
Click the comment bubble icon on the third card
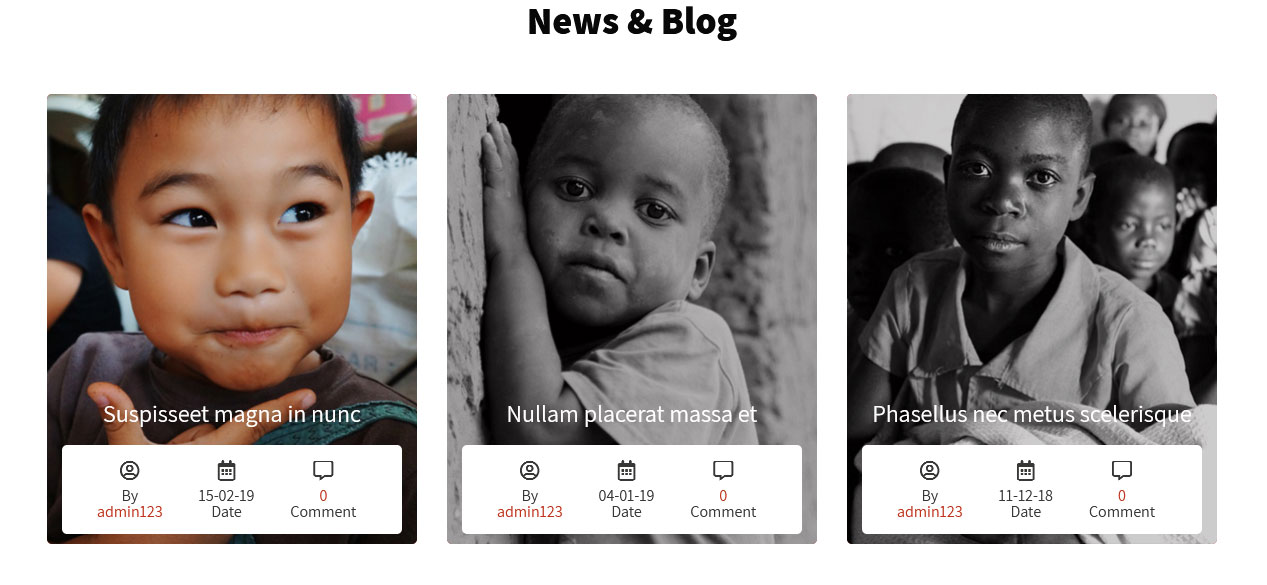point(1122,470)
